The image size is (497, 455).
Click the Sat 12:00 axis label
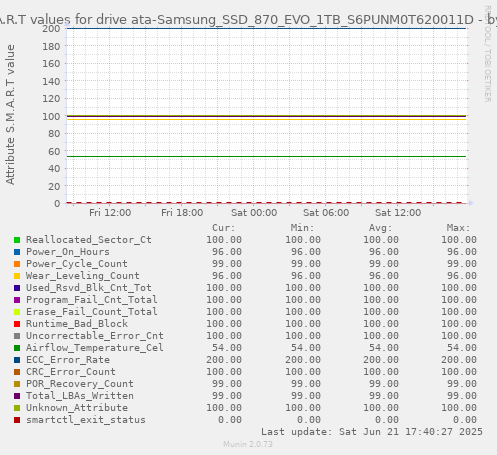(398, 213)
